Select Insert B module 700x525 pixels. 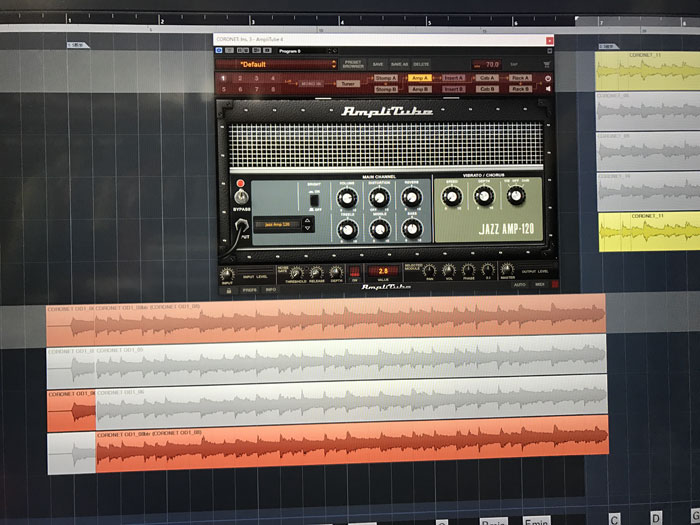pos(453,89)
